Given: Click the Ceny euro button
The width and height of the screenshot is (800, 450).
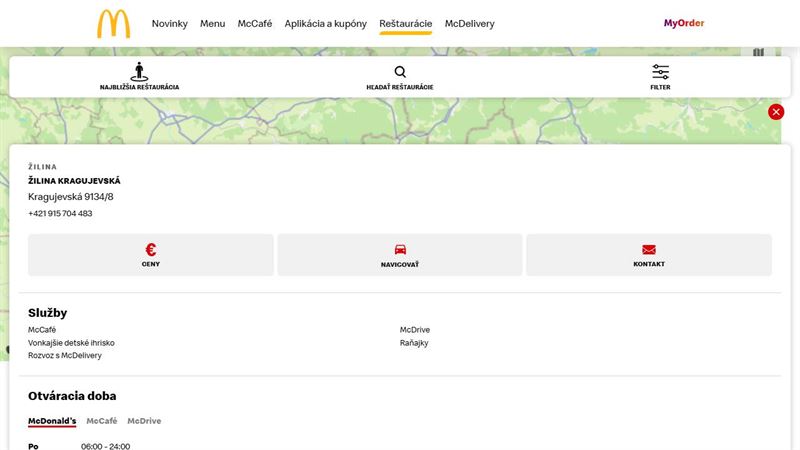Looking at the screenshot, I should pos(151,255).
